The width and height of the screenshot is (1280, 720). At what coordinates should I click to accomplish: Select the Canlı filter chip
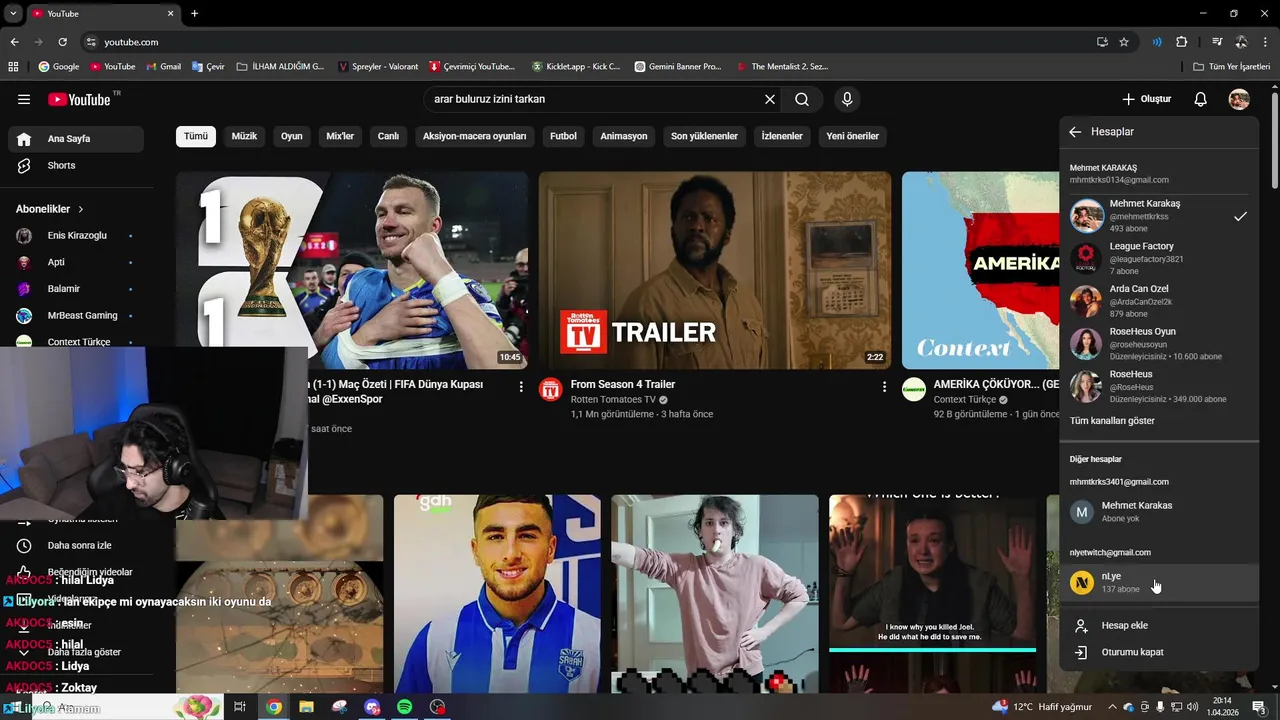tap(388, 136)
